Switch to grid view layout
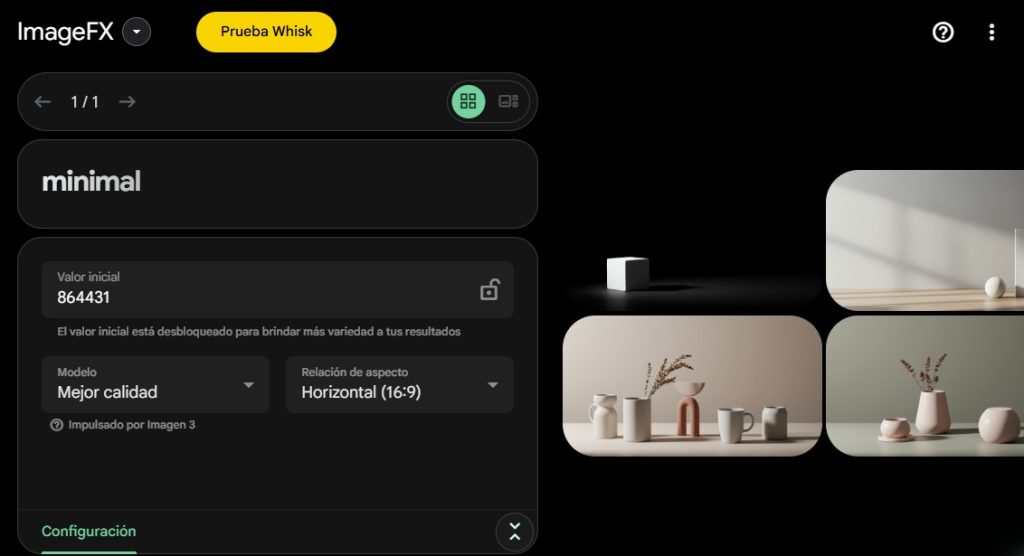 pyautogui.click(x=468, y=101)
